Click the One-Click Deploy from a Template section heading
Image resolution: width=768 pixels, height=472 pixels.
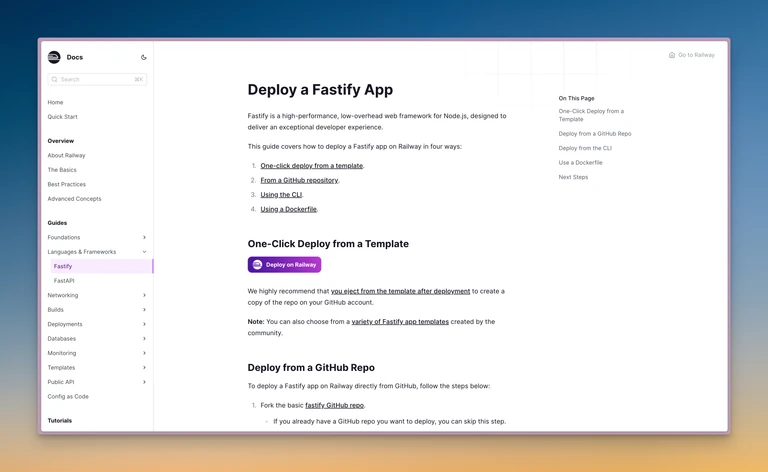click(x=328, y=244)
